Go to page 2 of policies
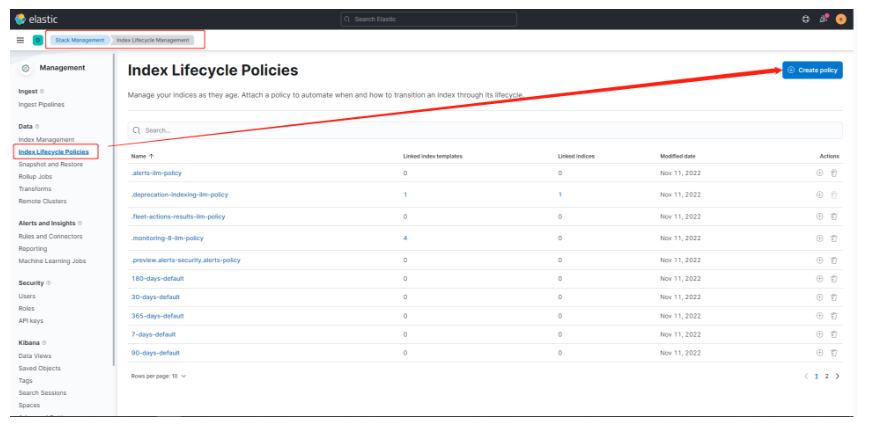This screenshot has width=874, height=426. 827,376
